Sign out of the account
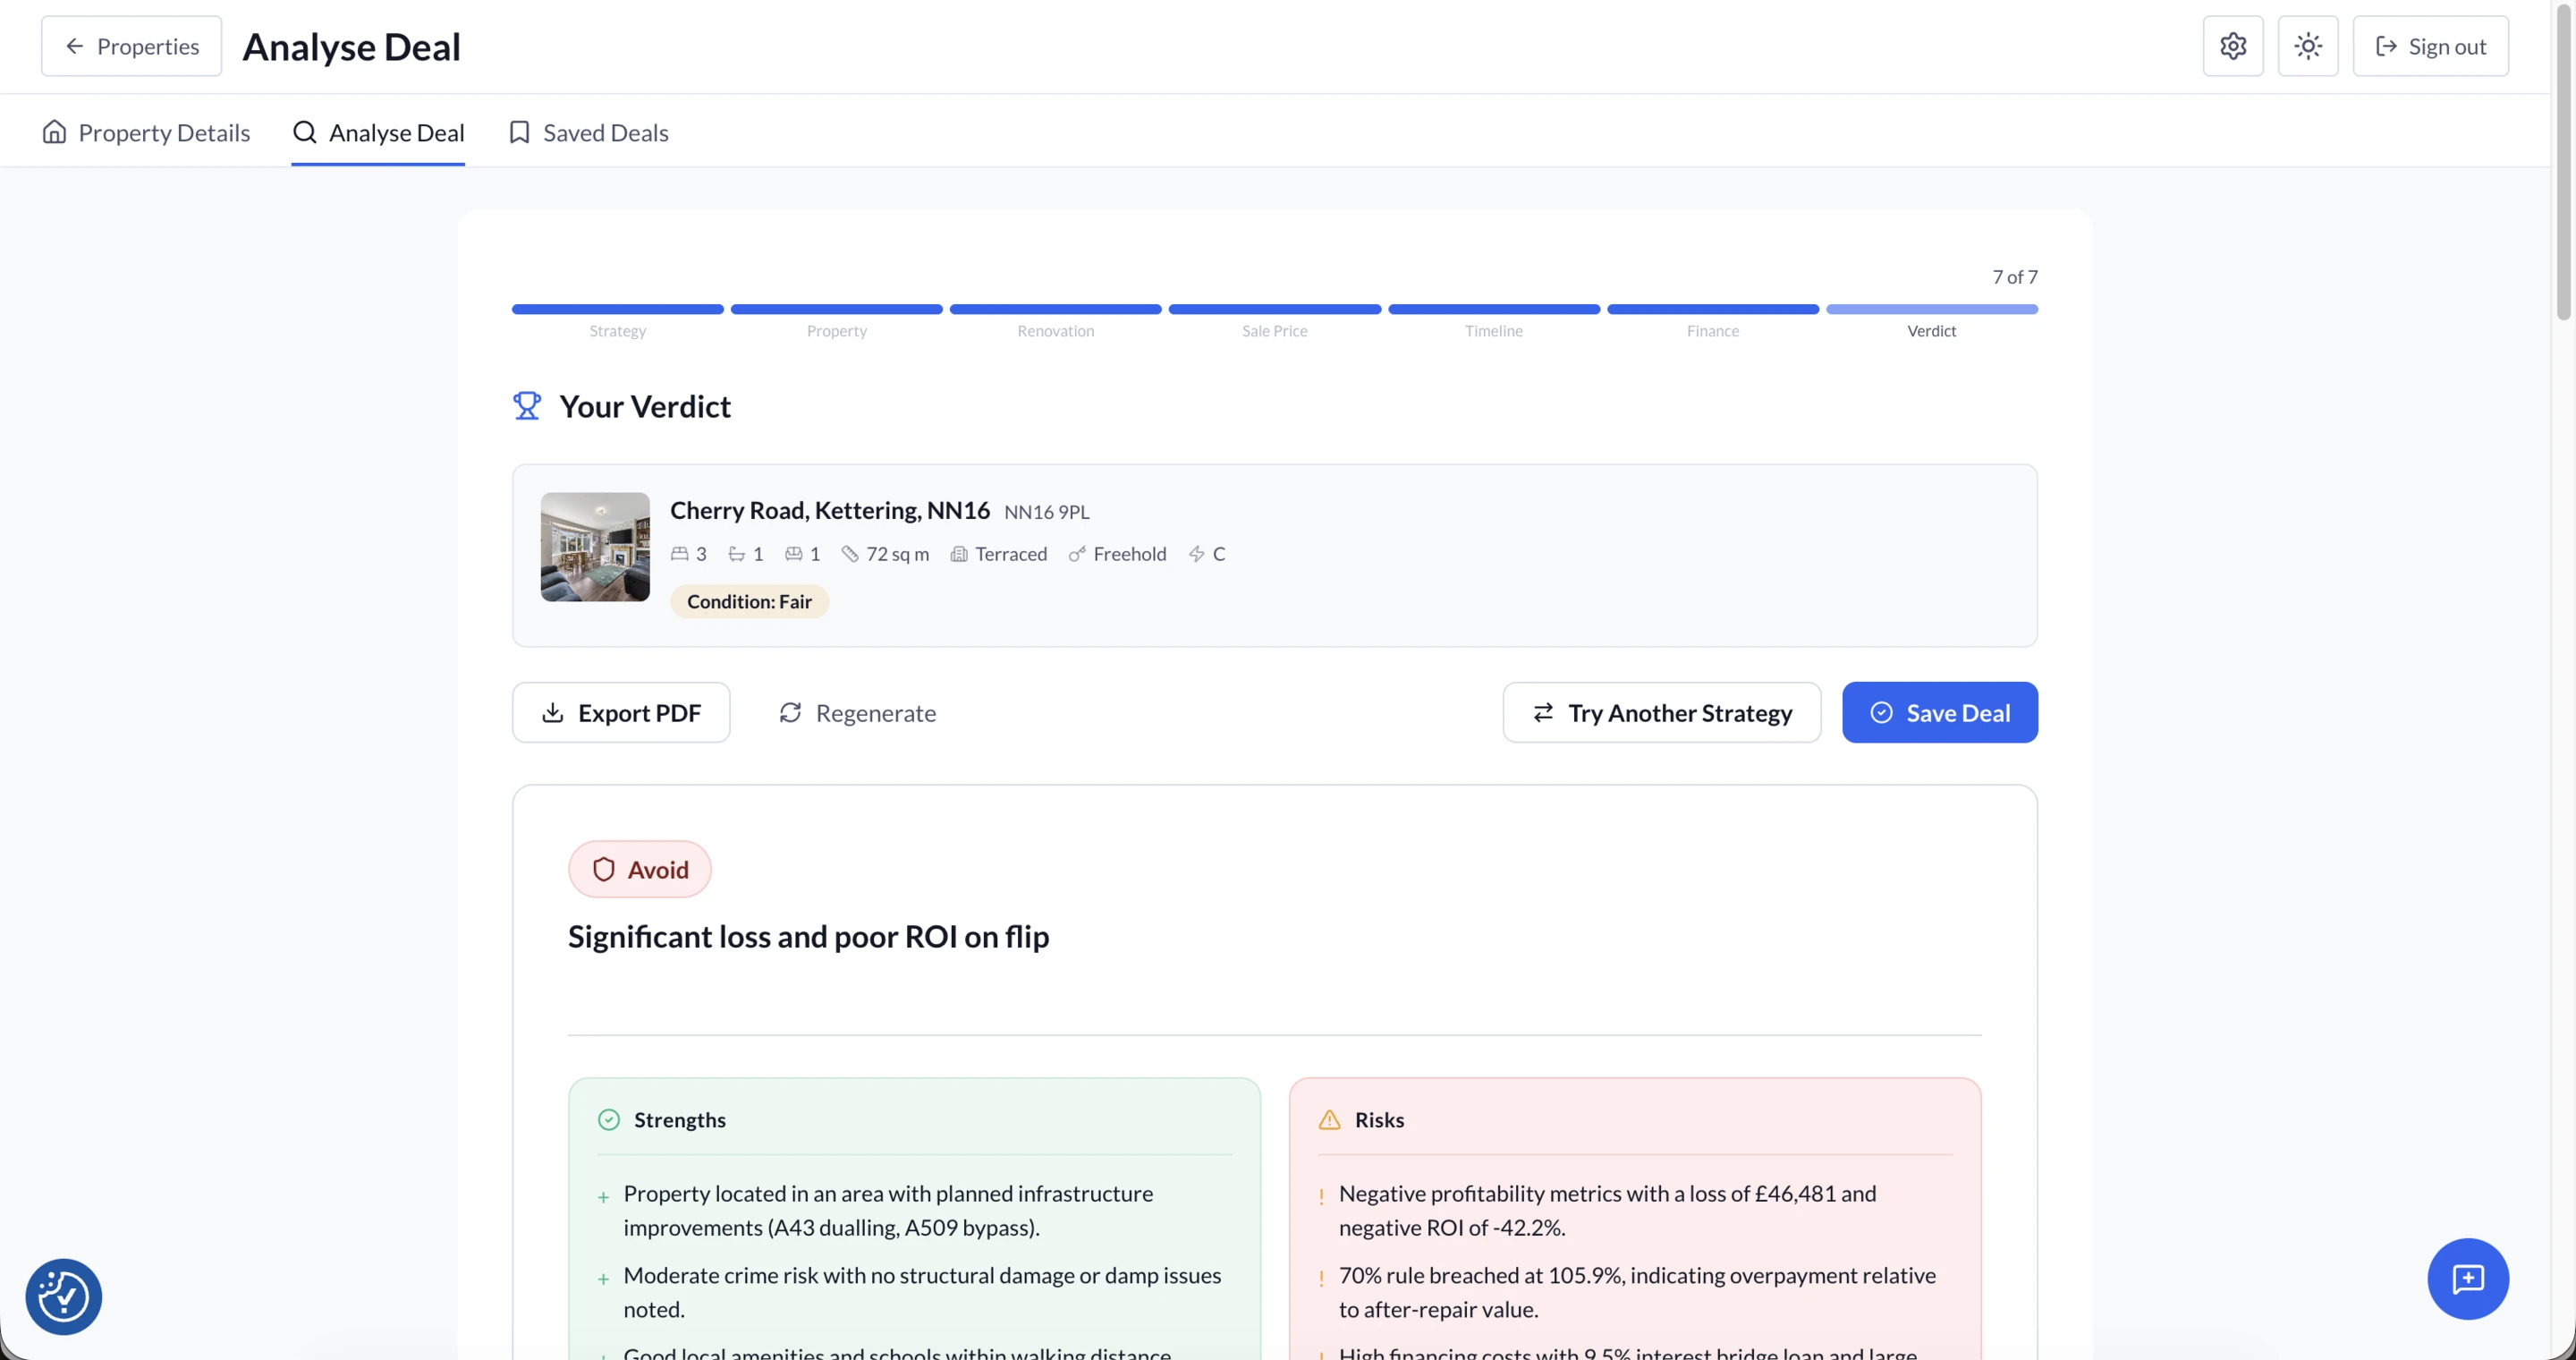2576x1360 pixels. tap(2429, 46)
